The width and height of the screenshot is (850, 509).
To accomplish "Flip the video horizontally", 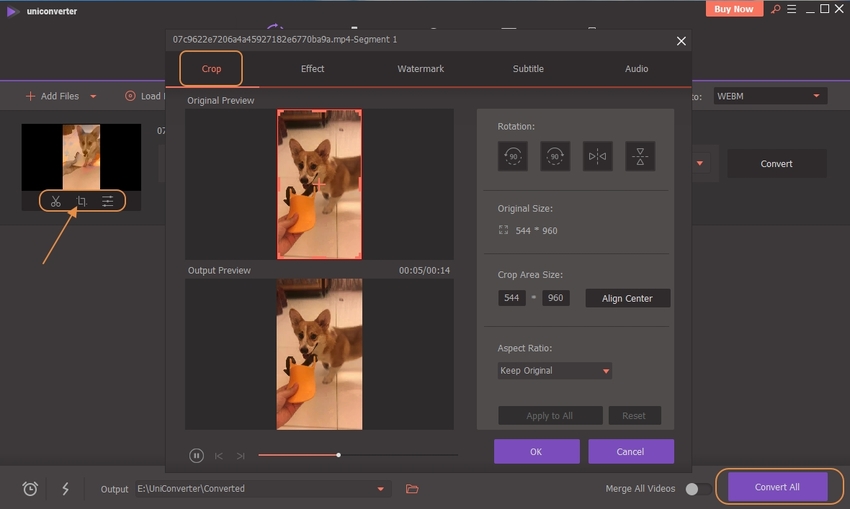I will pos(598,156).
